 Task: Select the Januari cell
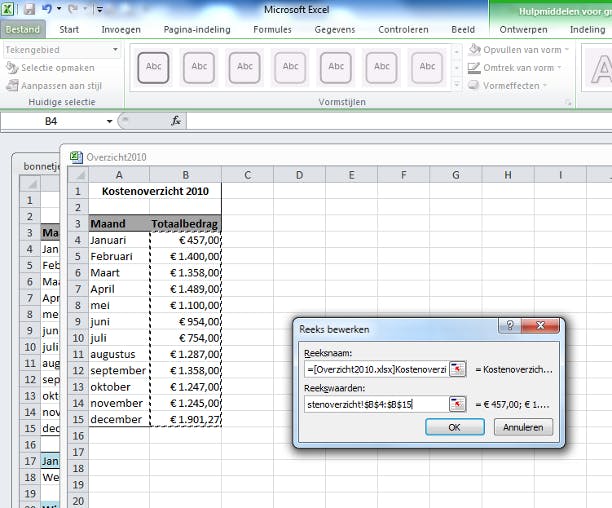coord(119,240)
